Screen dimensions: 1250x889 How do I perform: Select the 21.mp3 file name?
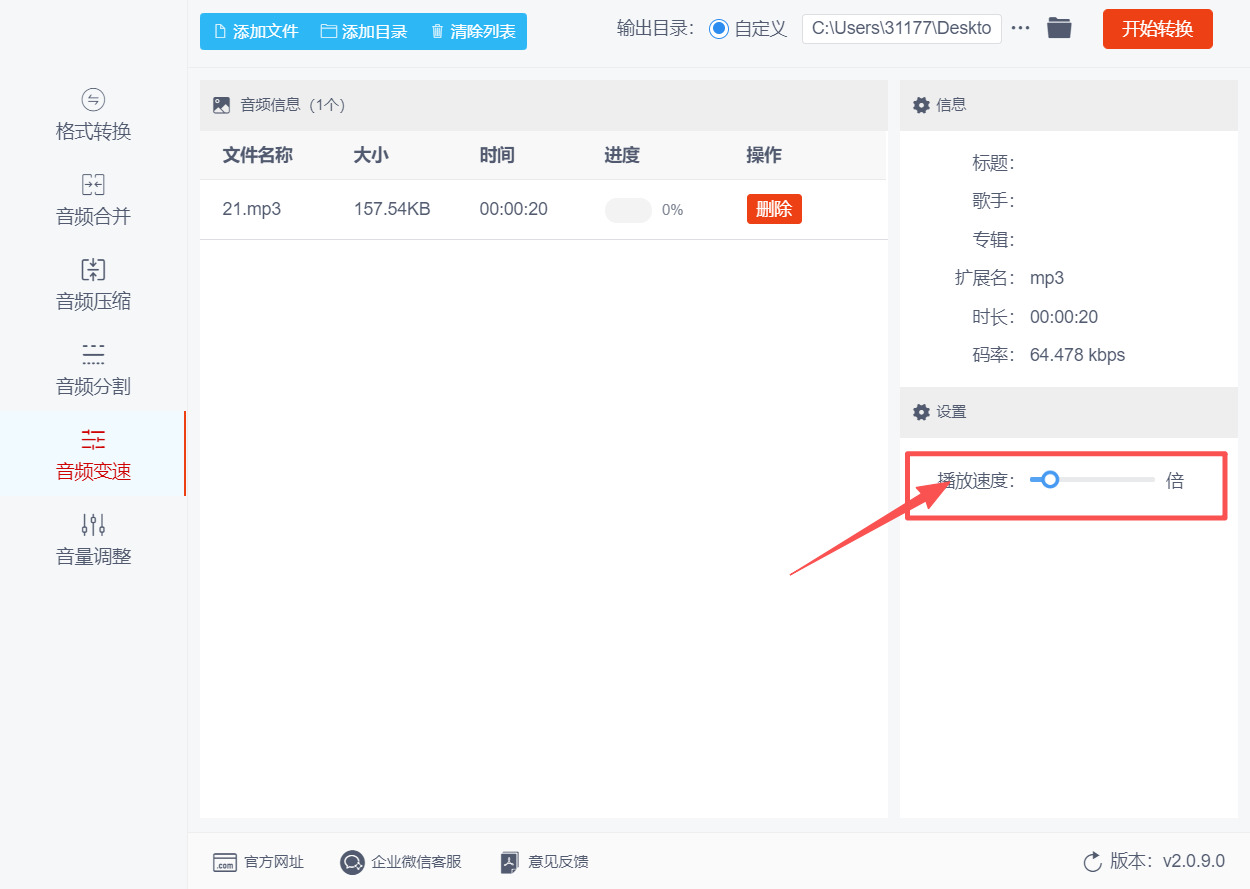click(x=252, y=209)
